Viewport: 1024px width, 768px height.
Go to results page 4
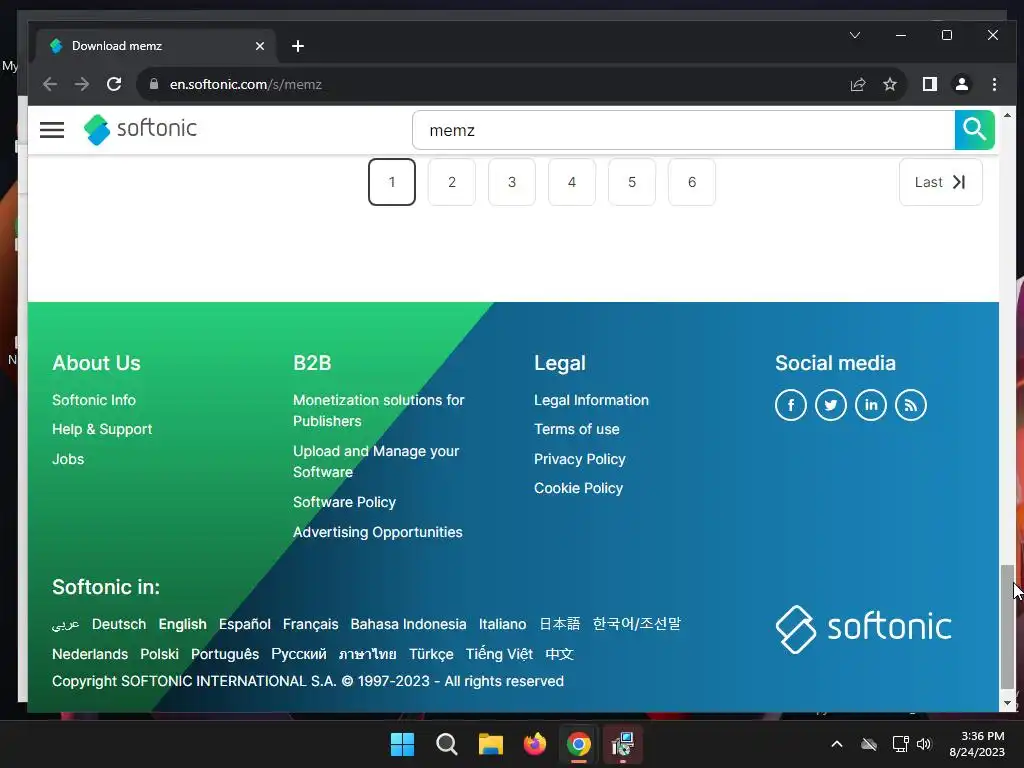[572, 182]
